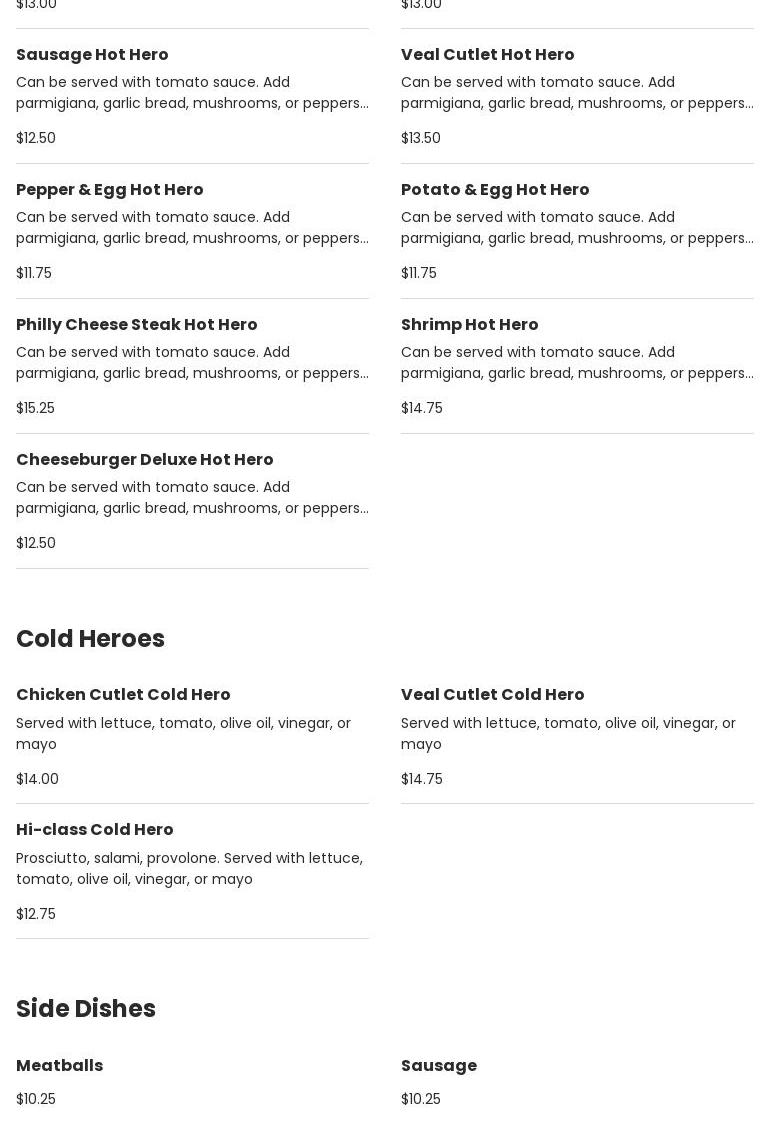Click the Cold Heroes section heading
Viewport: 770px width, 1124px height.
tap(90, 638)
